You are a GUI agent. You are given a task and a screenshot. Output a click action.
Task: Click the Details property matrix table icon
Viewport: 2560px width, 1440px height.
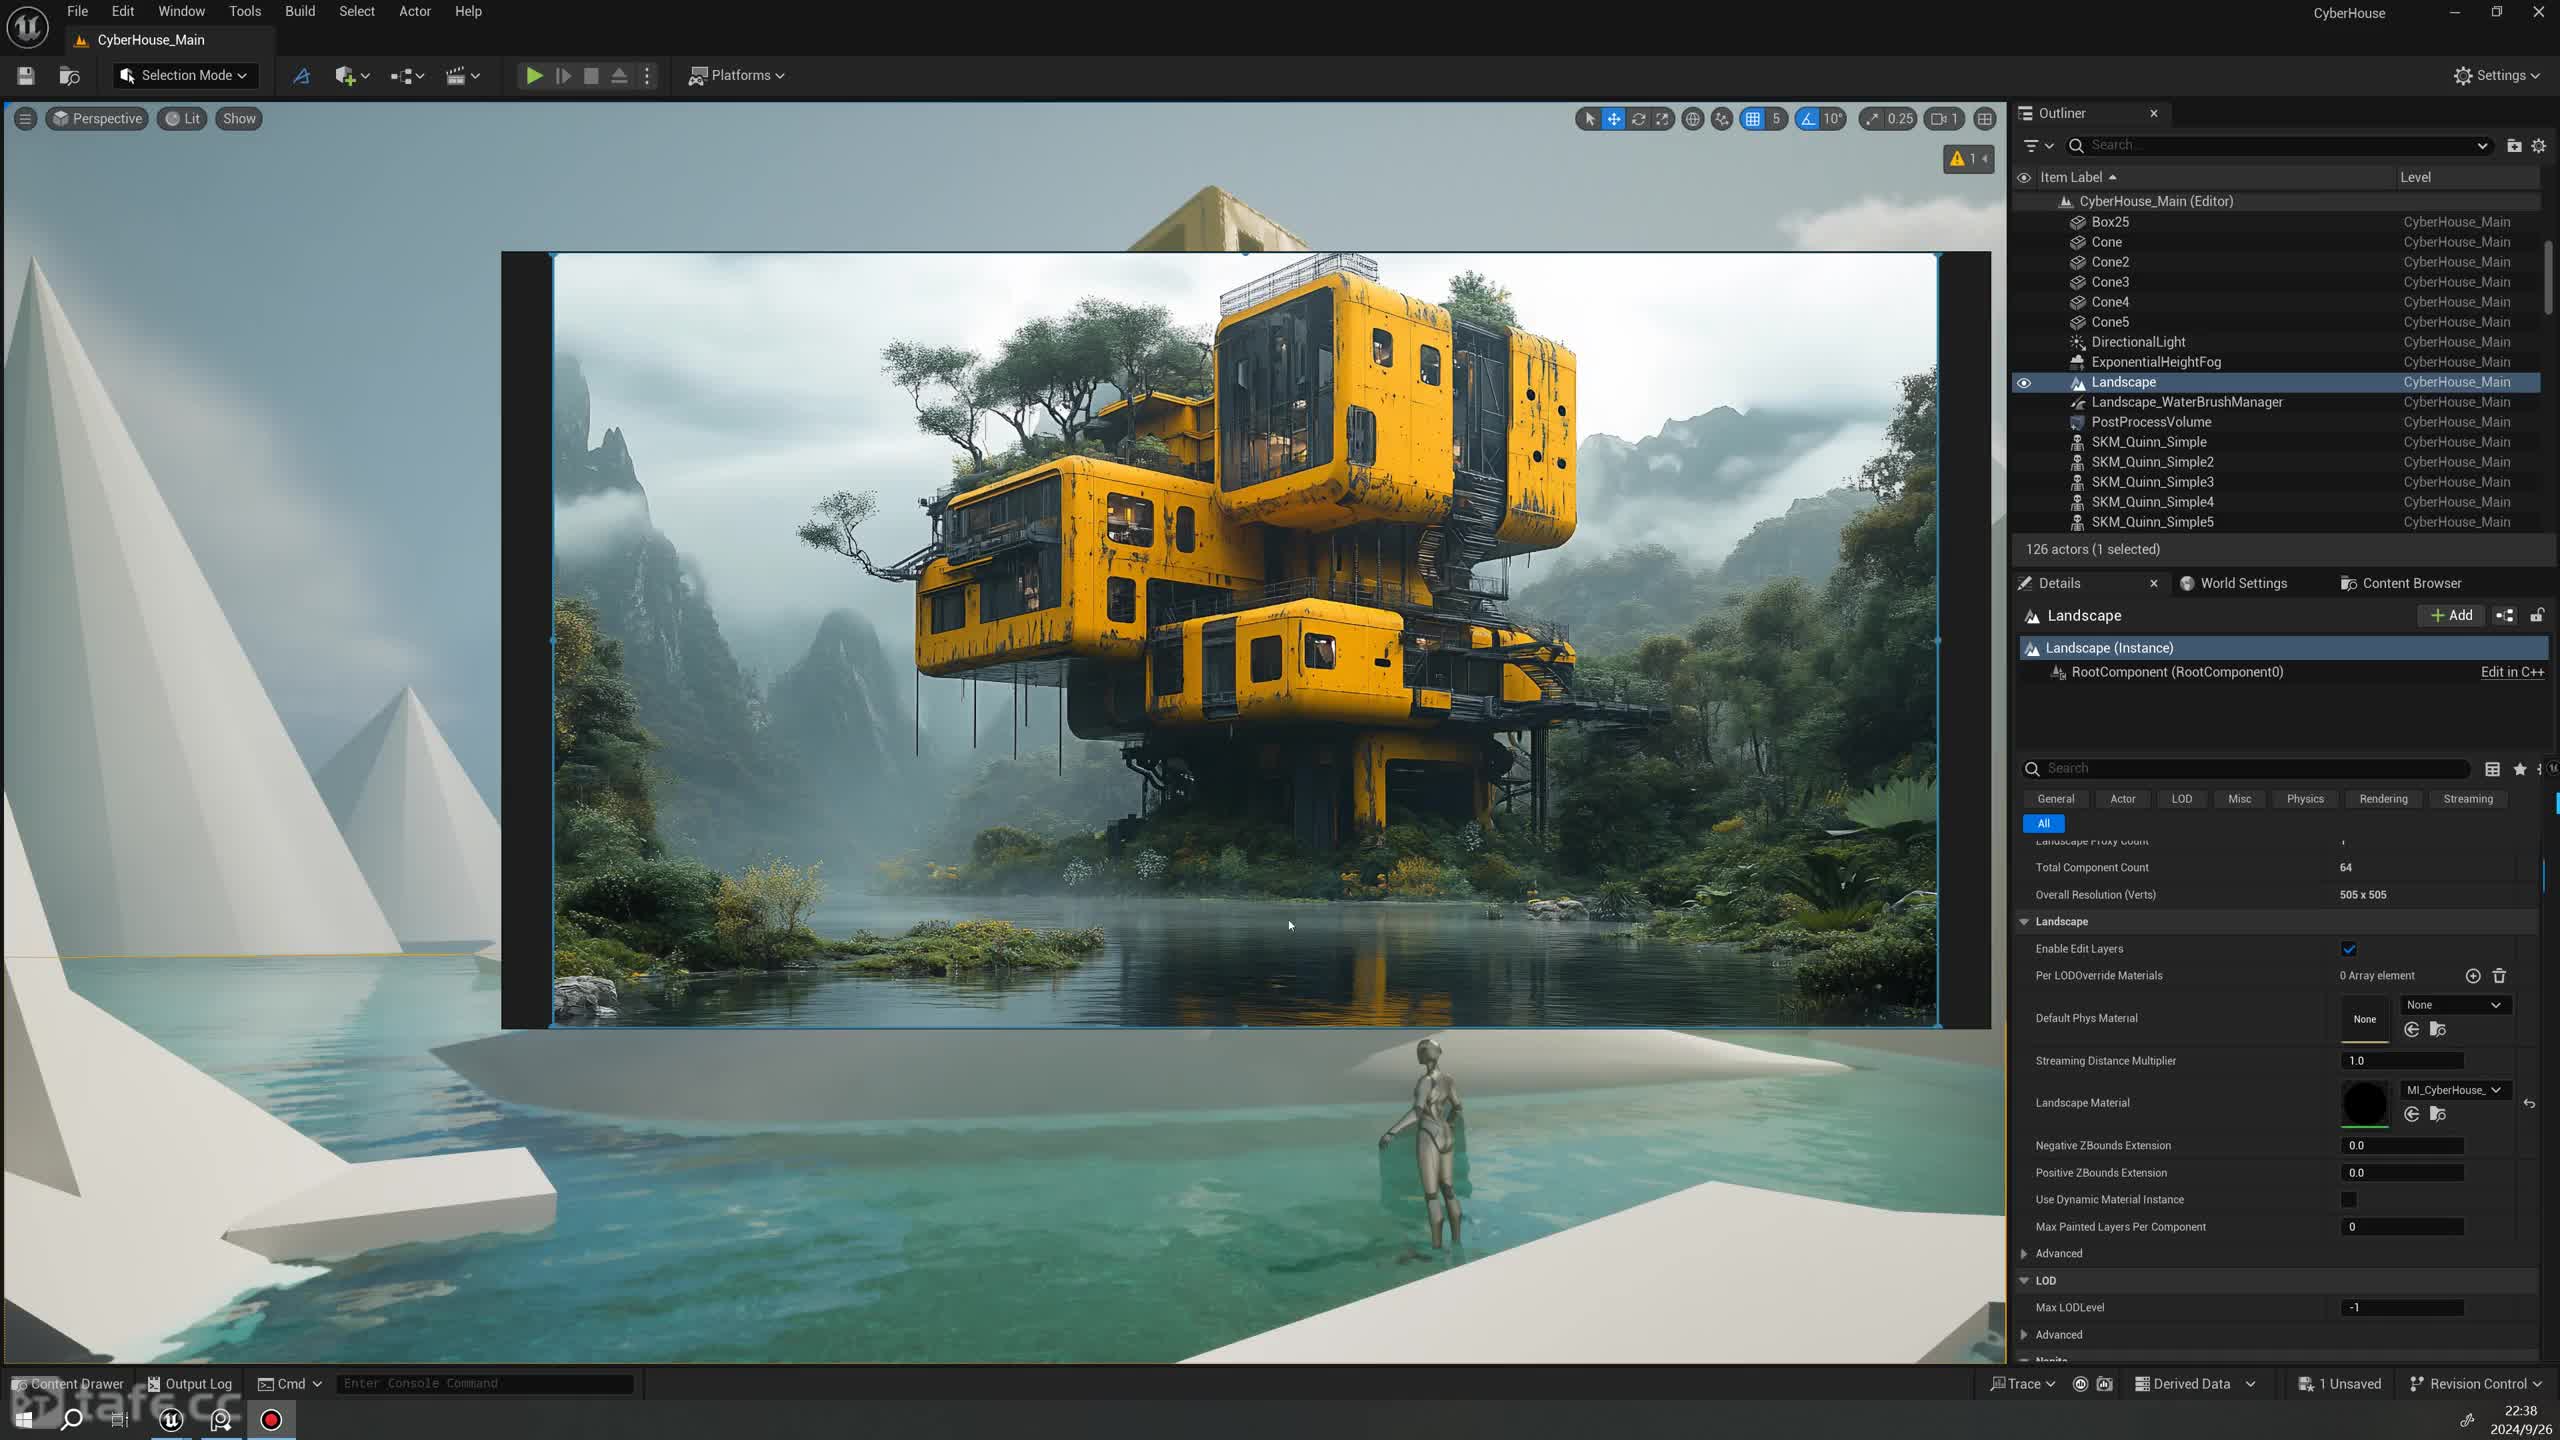[x=2492, y=768]
